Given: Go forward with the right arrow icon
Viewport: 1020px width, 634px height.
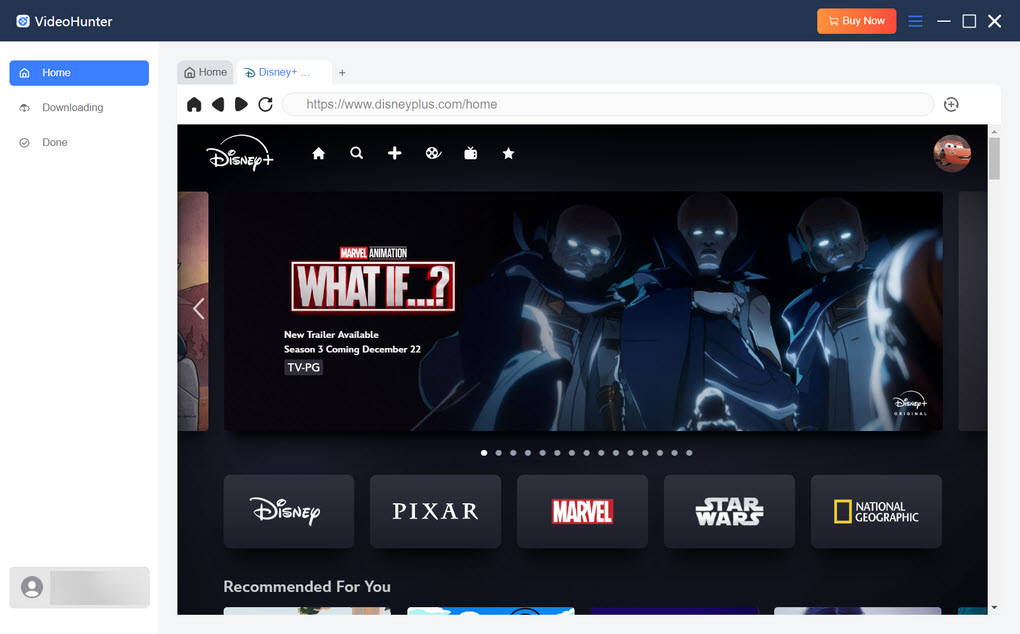Looking at the screenshot, I should (x=241, y=104).
